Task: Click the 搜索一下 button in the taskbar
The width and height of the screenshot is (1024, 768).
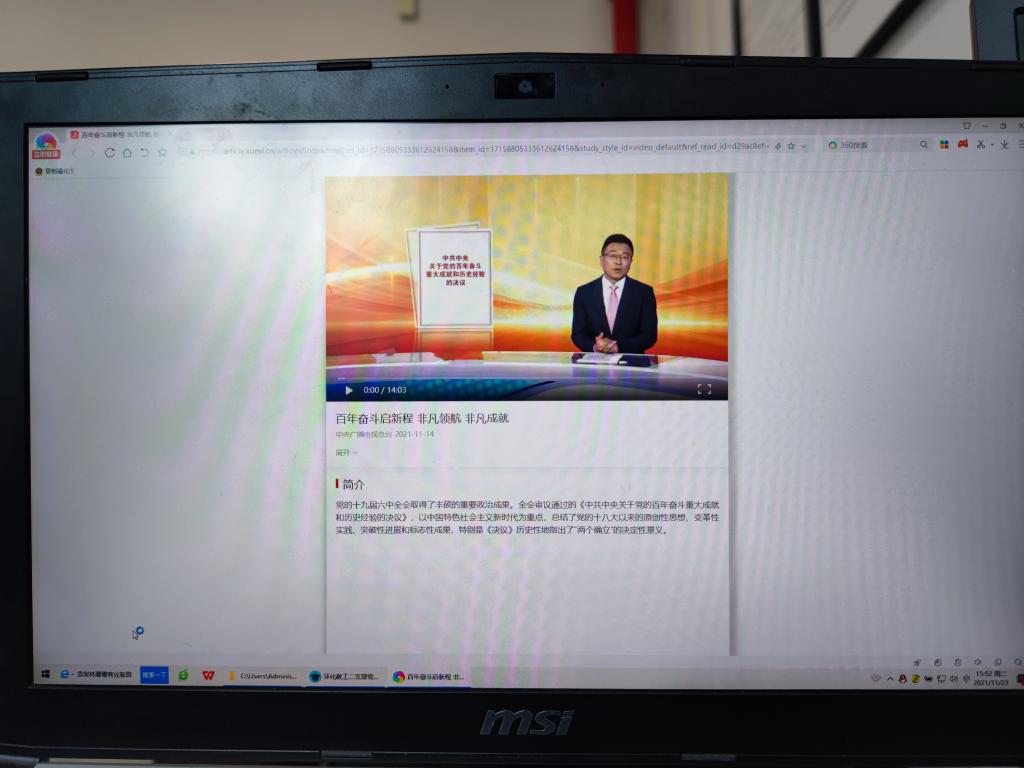Action: 154,675
